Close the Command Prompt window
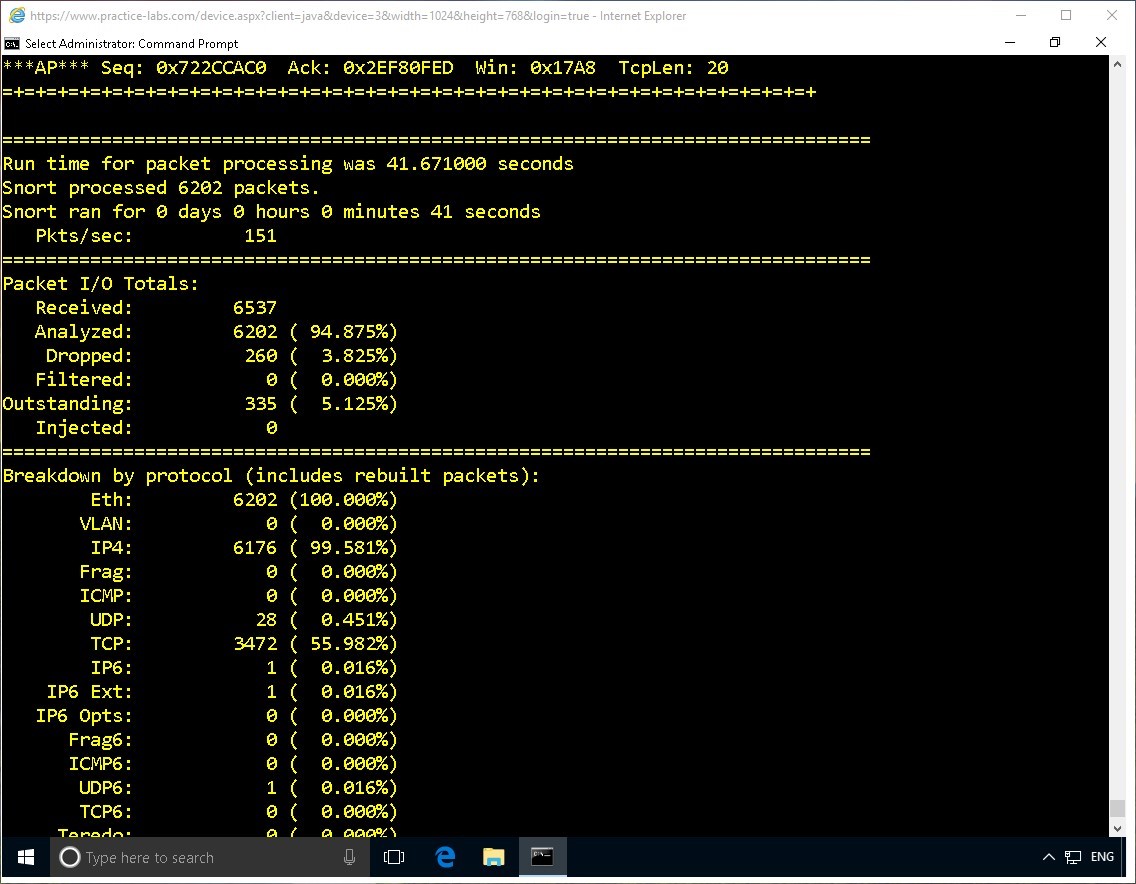1136x884 pixels. pyautogui.click(x=1101, y=42)
